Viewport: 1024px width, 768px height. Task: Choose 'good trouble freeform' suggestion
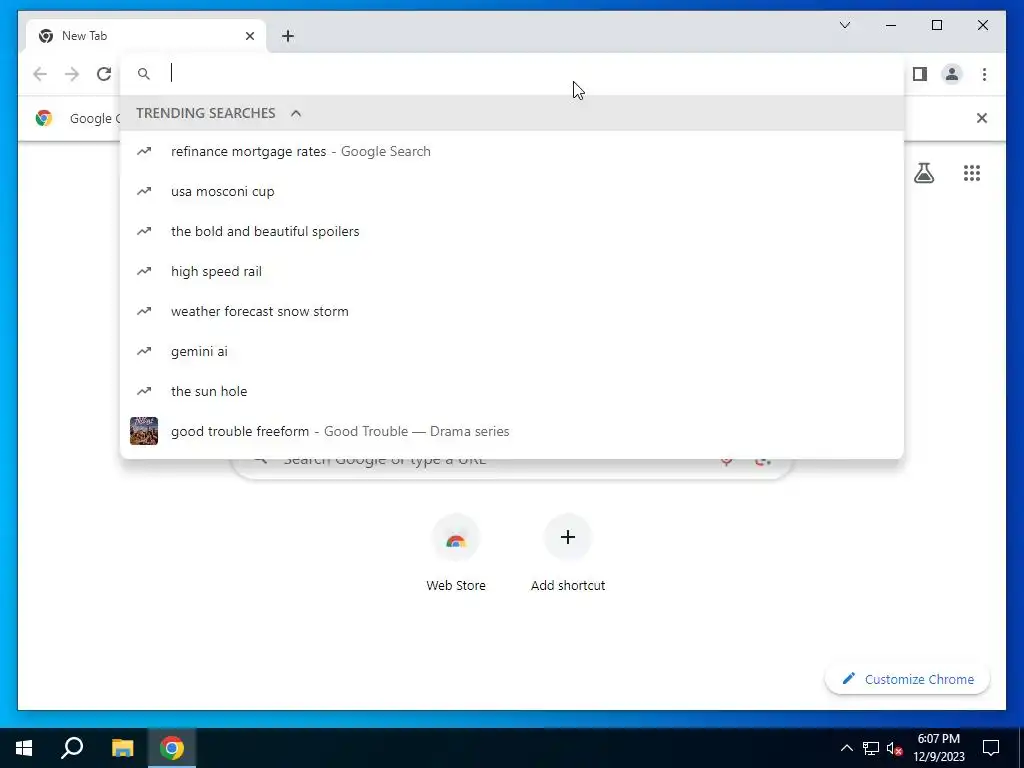click(512, 431)
